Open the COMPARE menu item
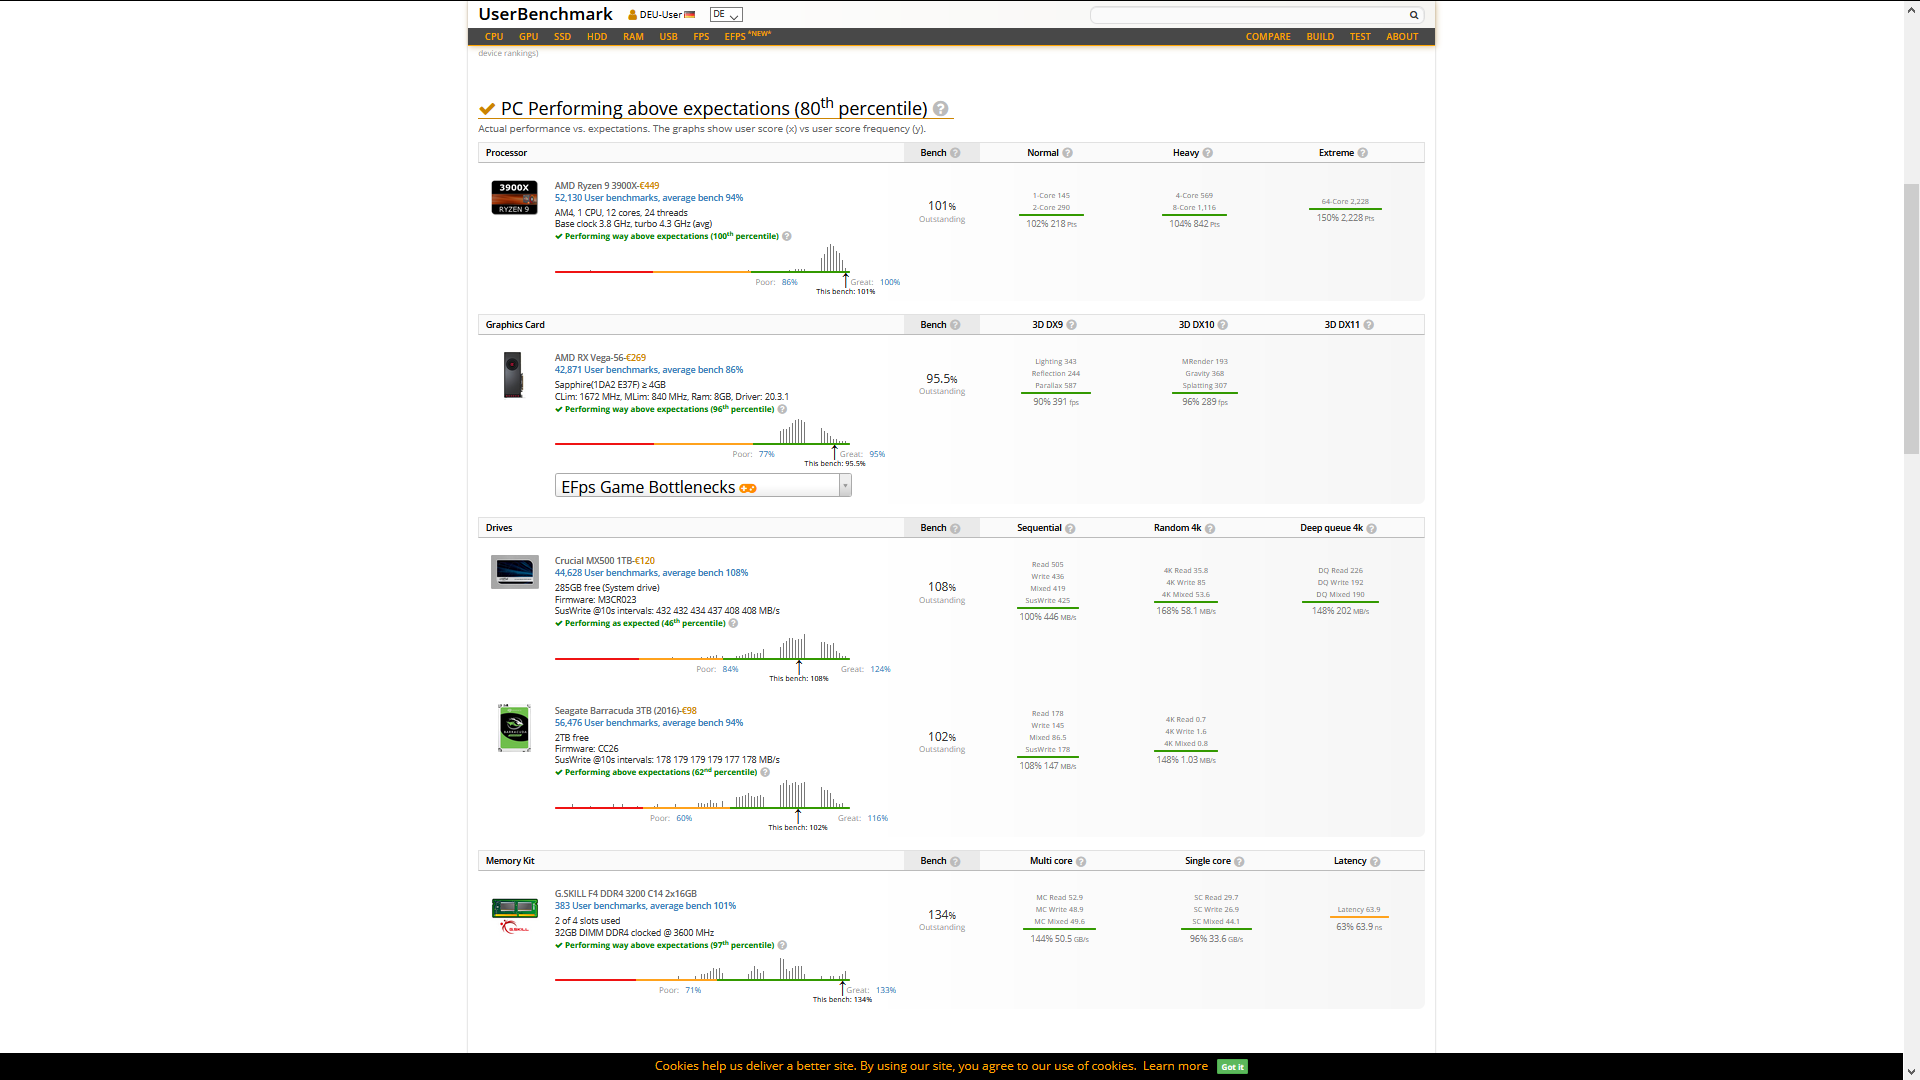This screenshot has width=1920, height=1080. click(x=1267, y=37)
